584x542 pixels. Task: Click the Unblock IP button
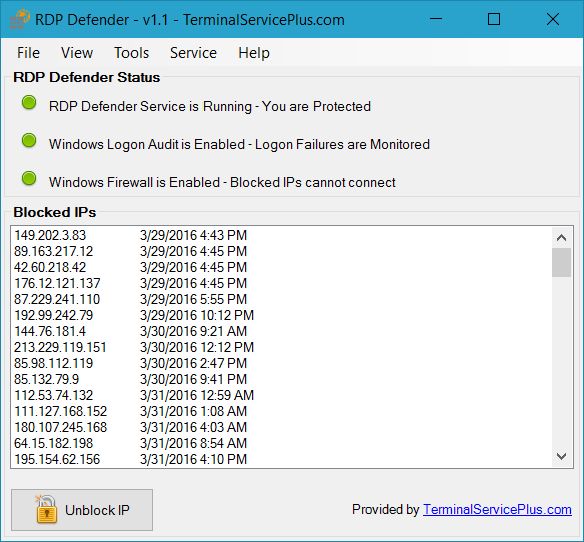82,510
